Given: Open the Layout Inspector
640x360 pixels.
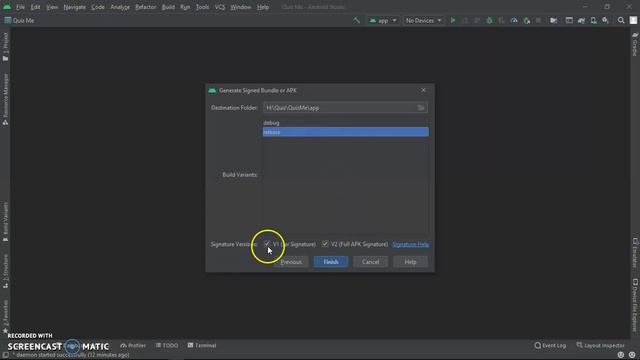Looking at the screenshot, I should click(600, 345).
